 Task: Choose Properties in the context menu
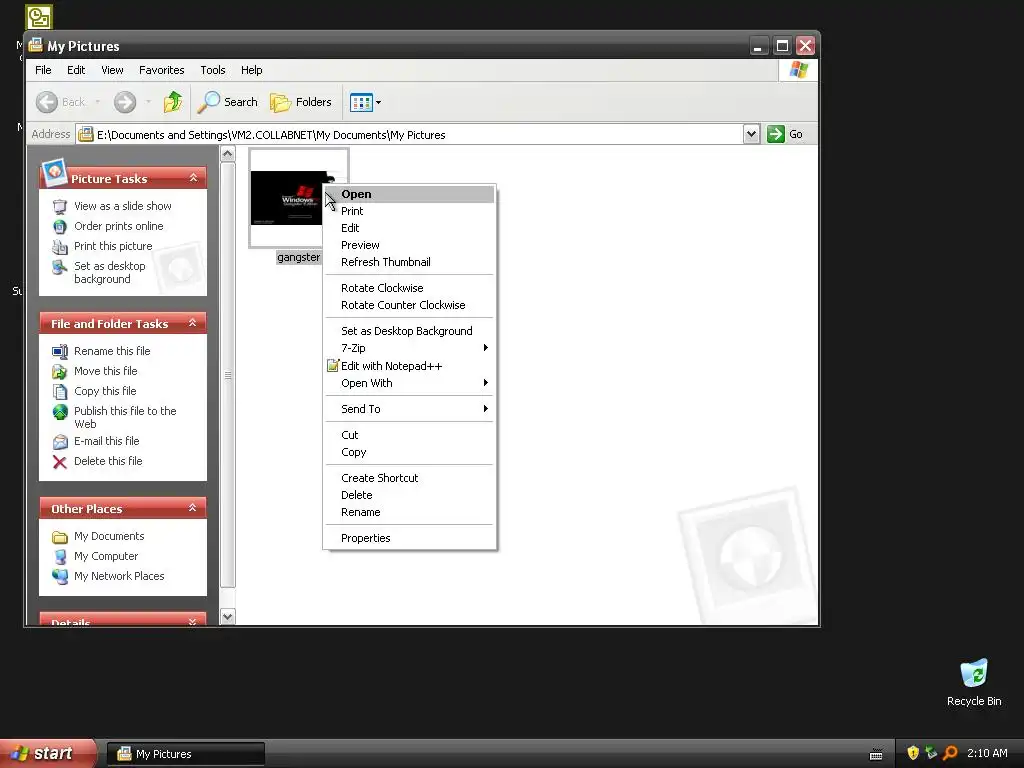click(x=409, y=538)
